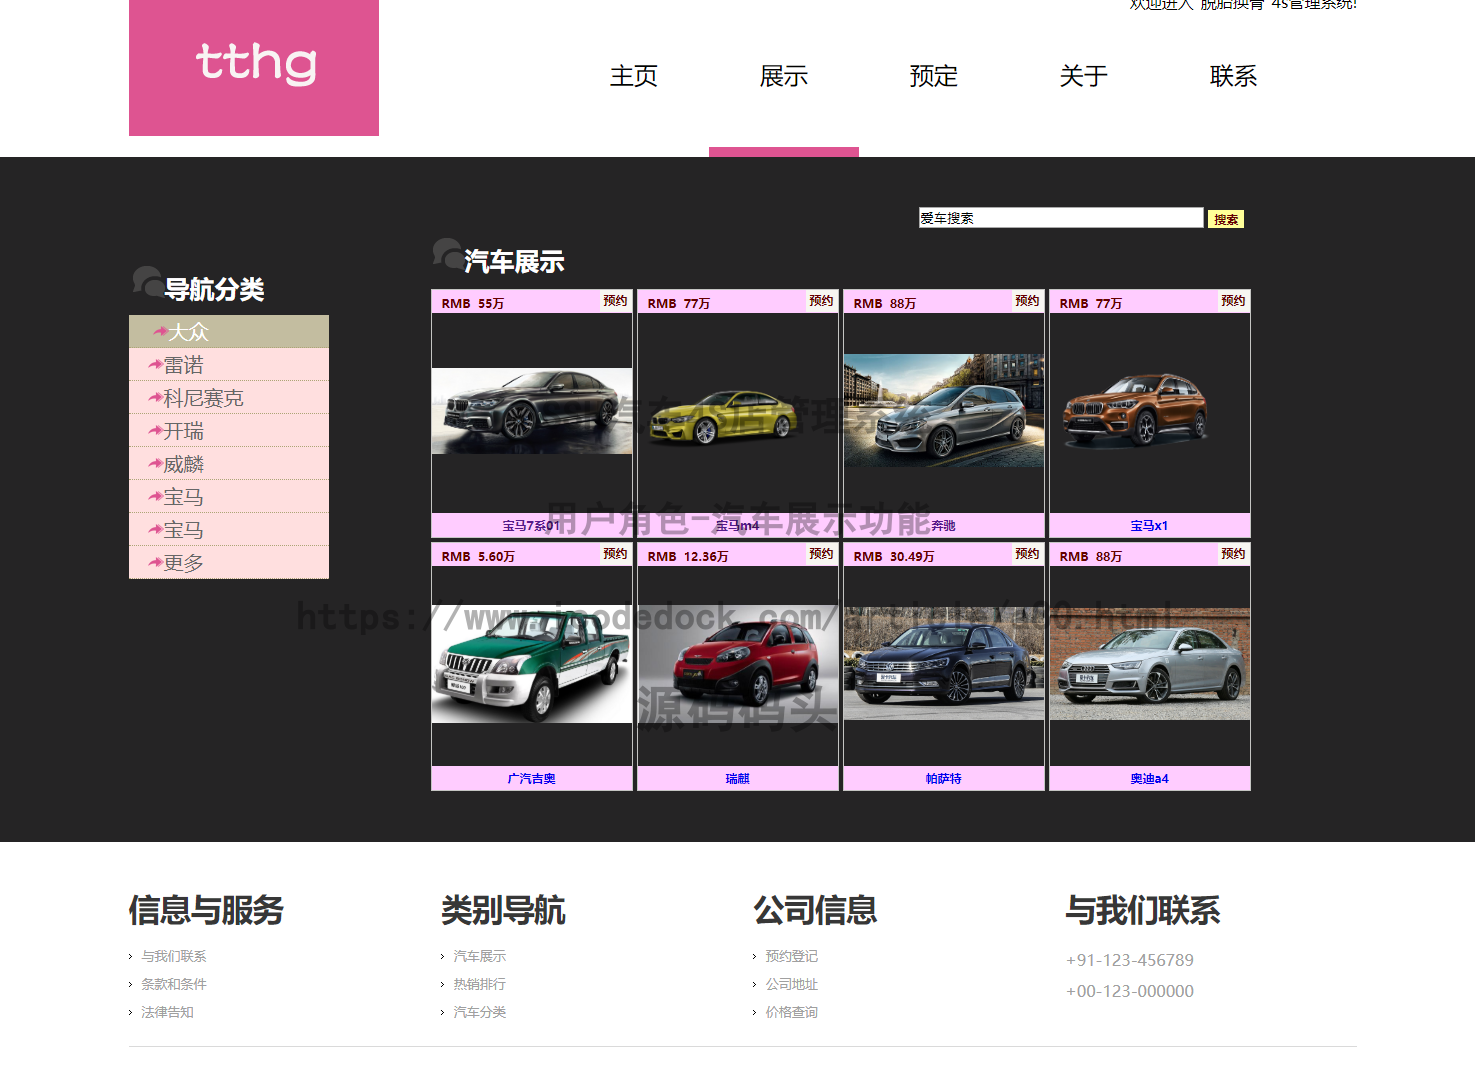
Task: Open the 预定 menu item
Action: pyautogui.click(x=933, y=76)
